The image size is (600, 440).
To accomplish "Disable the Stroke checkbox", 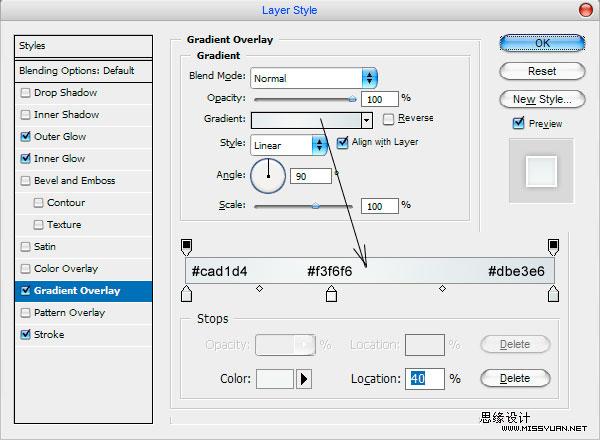I will coord(25,335).
